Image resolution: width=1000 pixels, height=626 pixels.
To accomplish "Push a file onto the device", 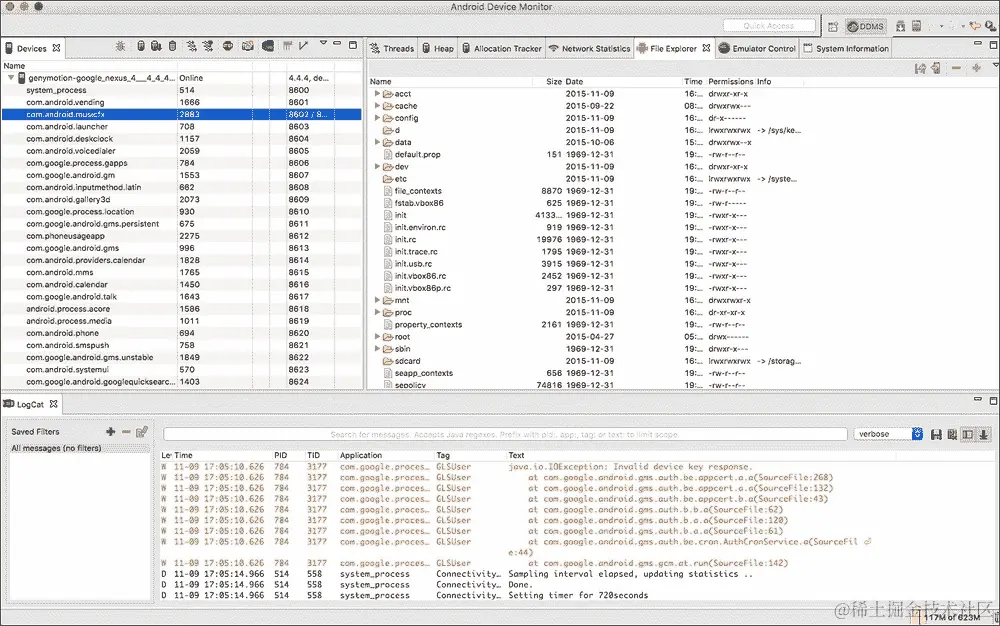I will [x=936, y=67].
